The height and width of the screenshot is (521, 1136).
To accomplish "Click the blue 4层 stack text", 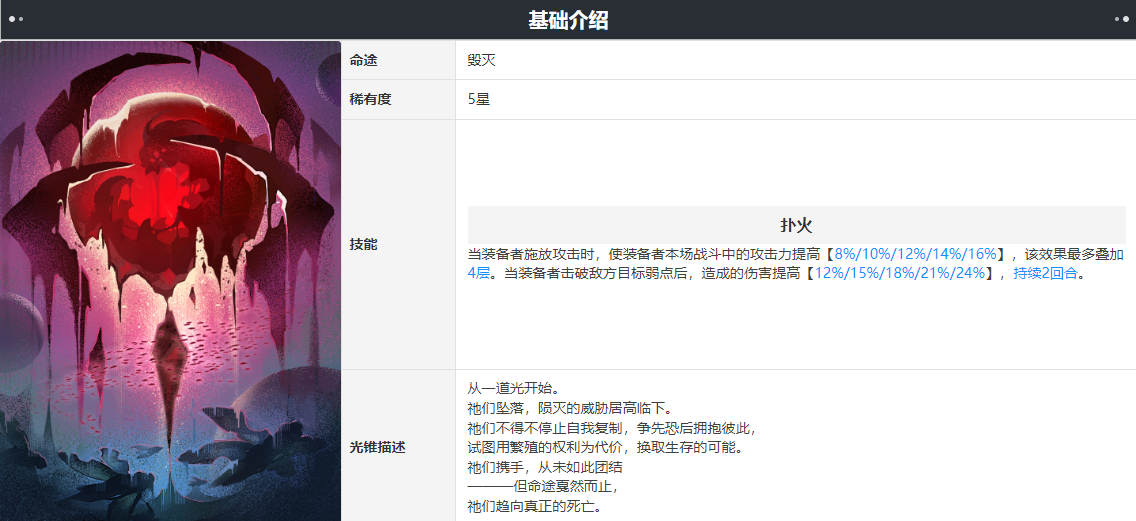I will click(478, 274).
